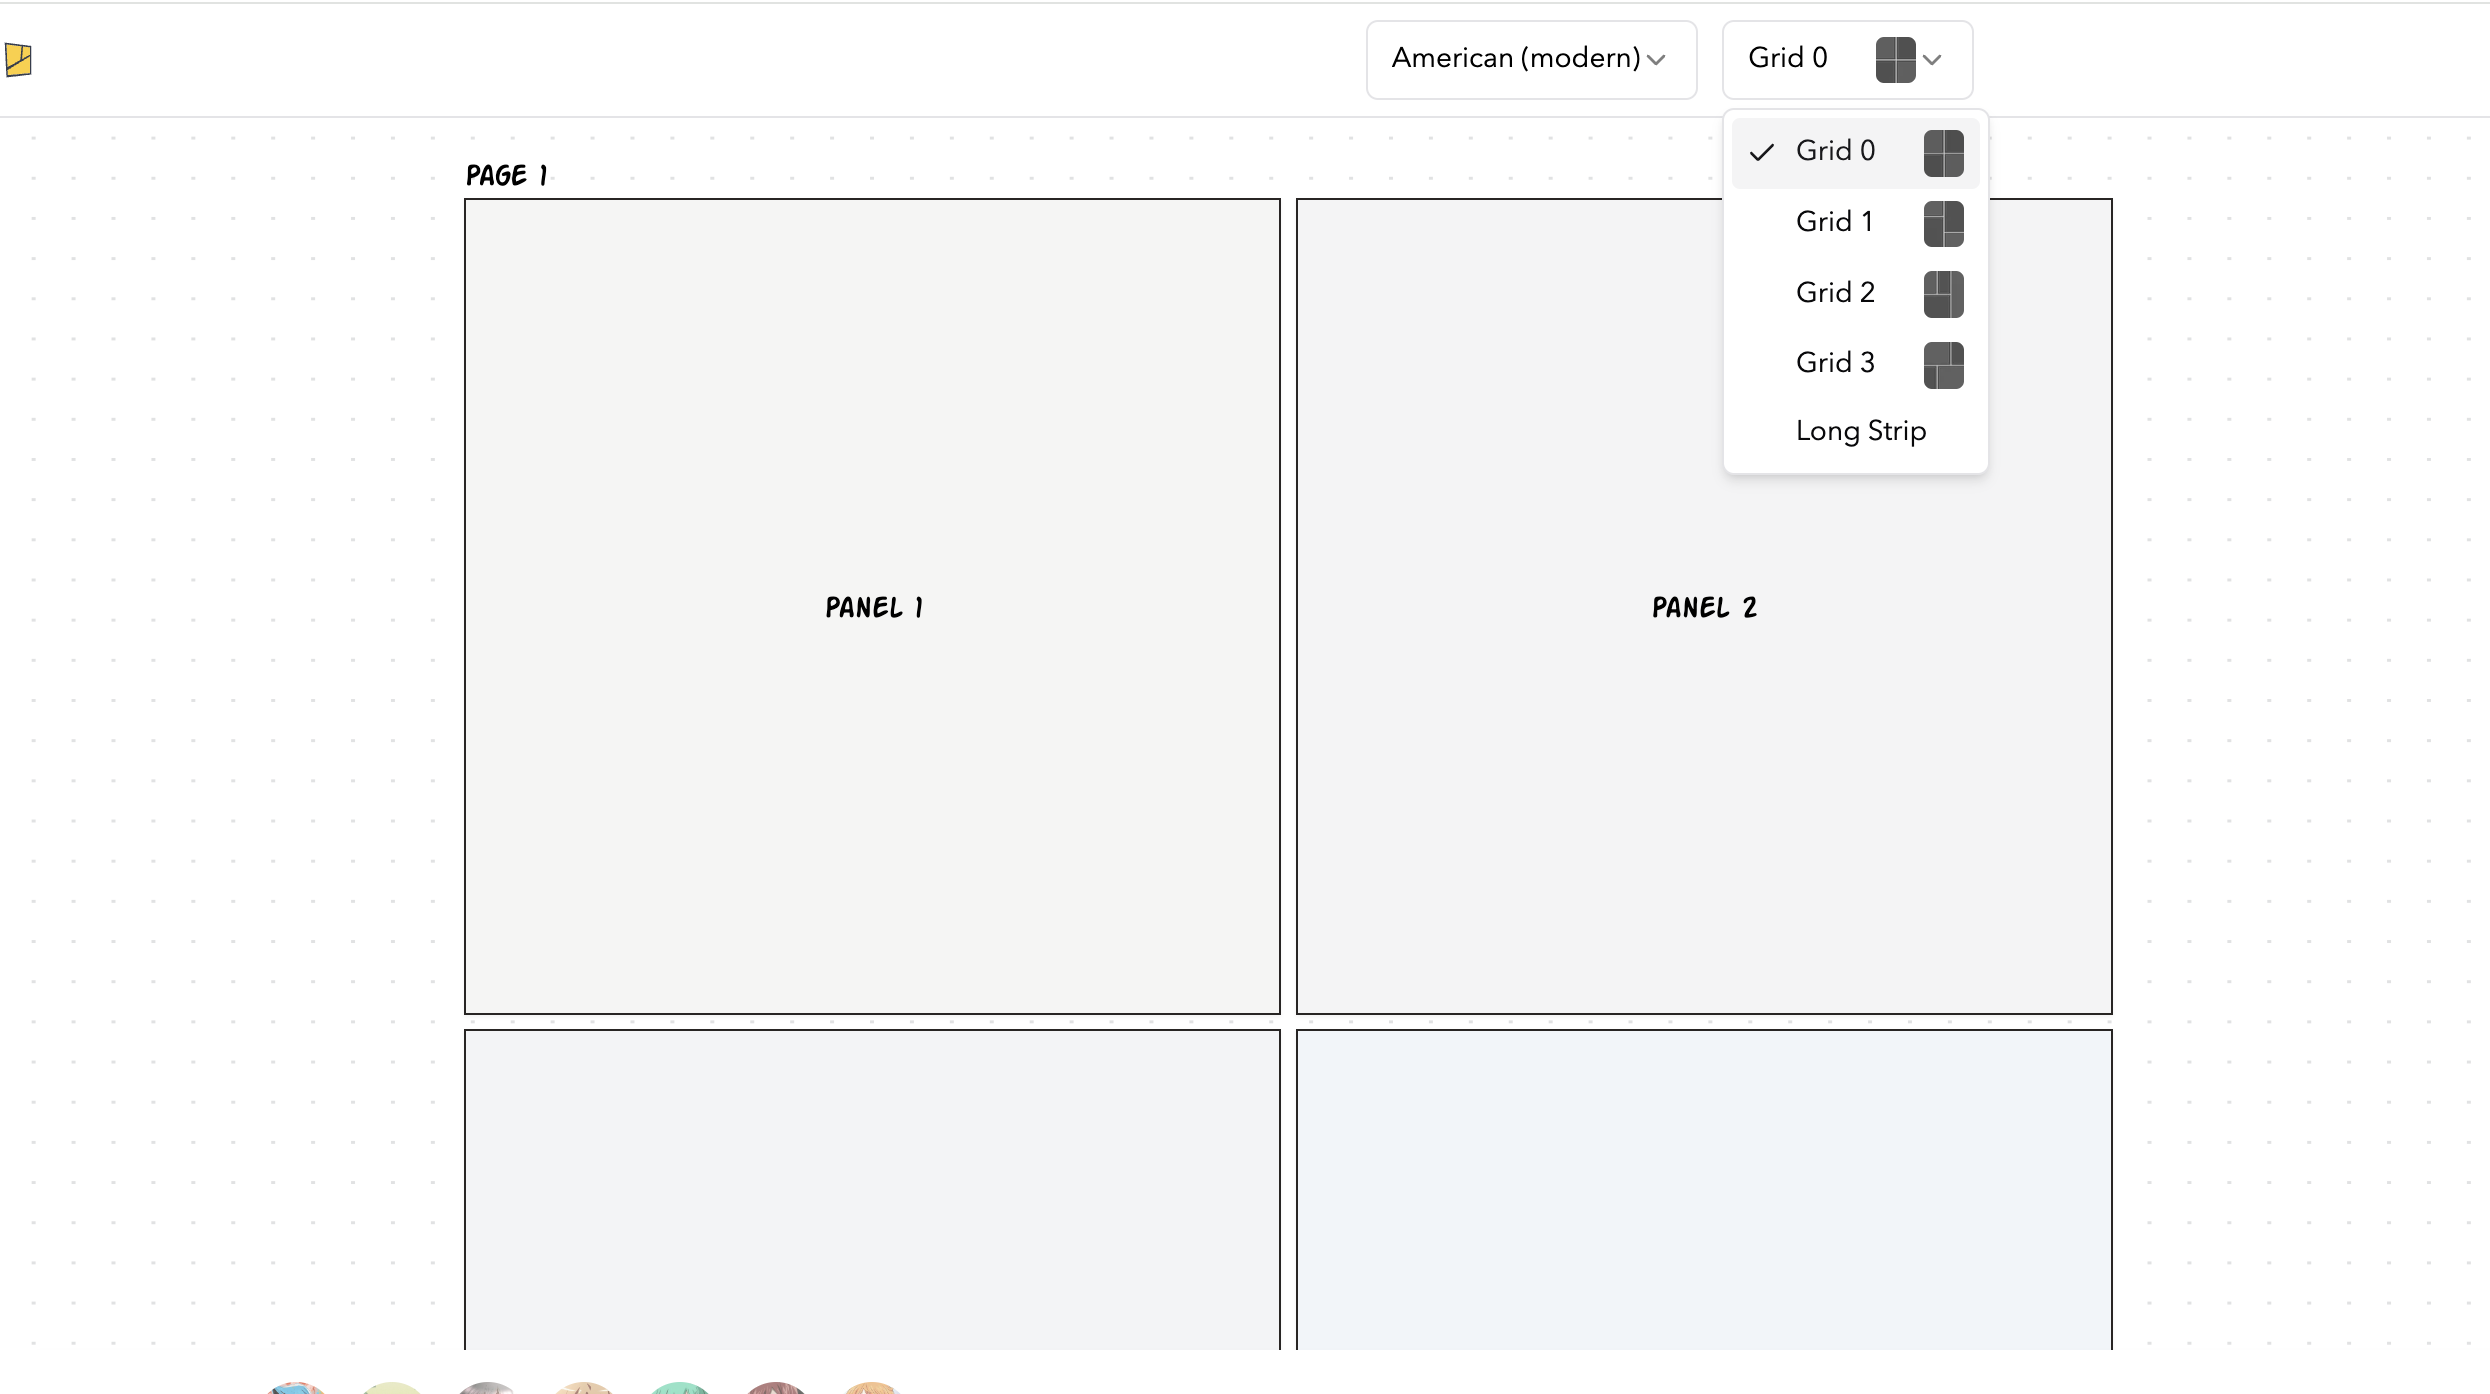Switch layout to Grid 3
Image resolution: width=2490 pixels, height=1394 pixels.
pos(1834,363)
